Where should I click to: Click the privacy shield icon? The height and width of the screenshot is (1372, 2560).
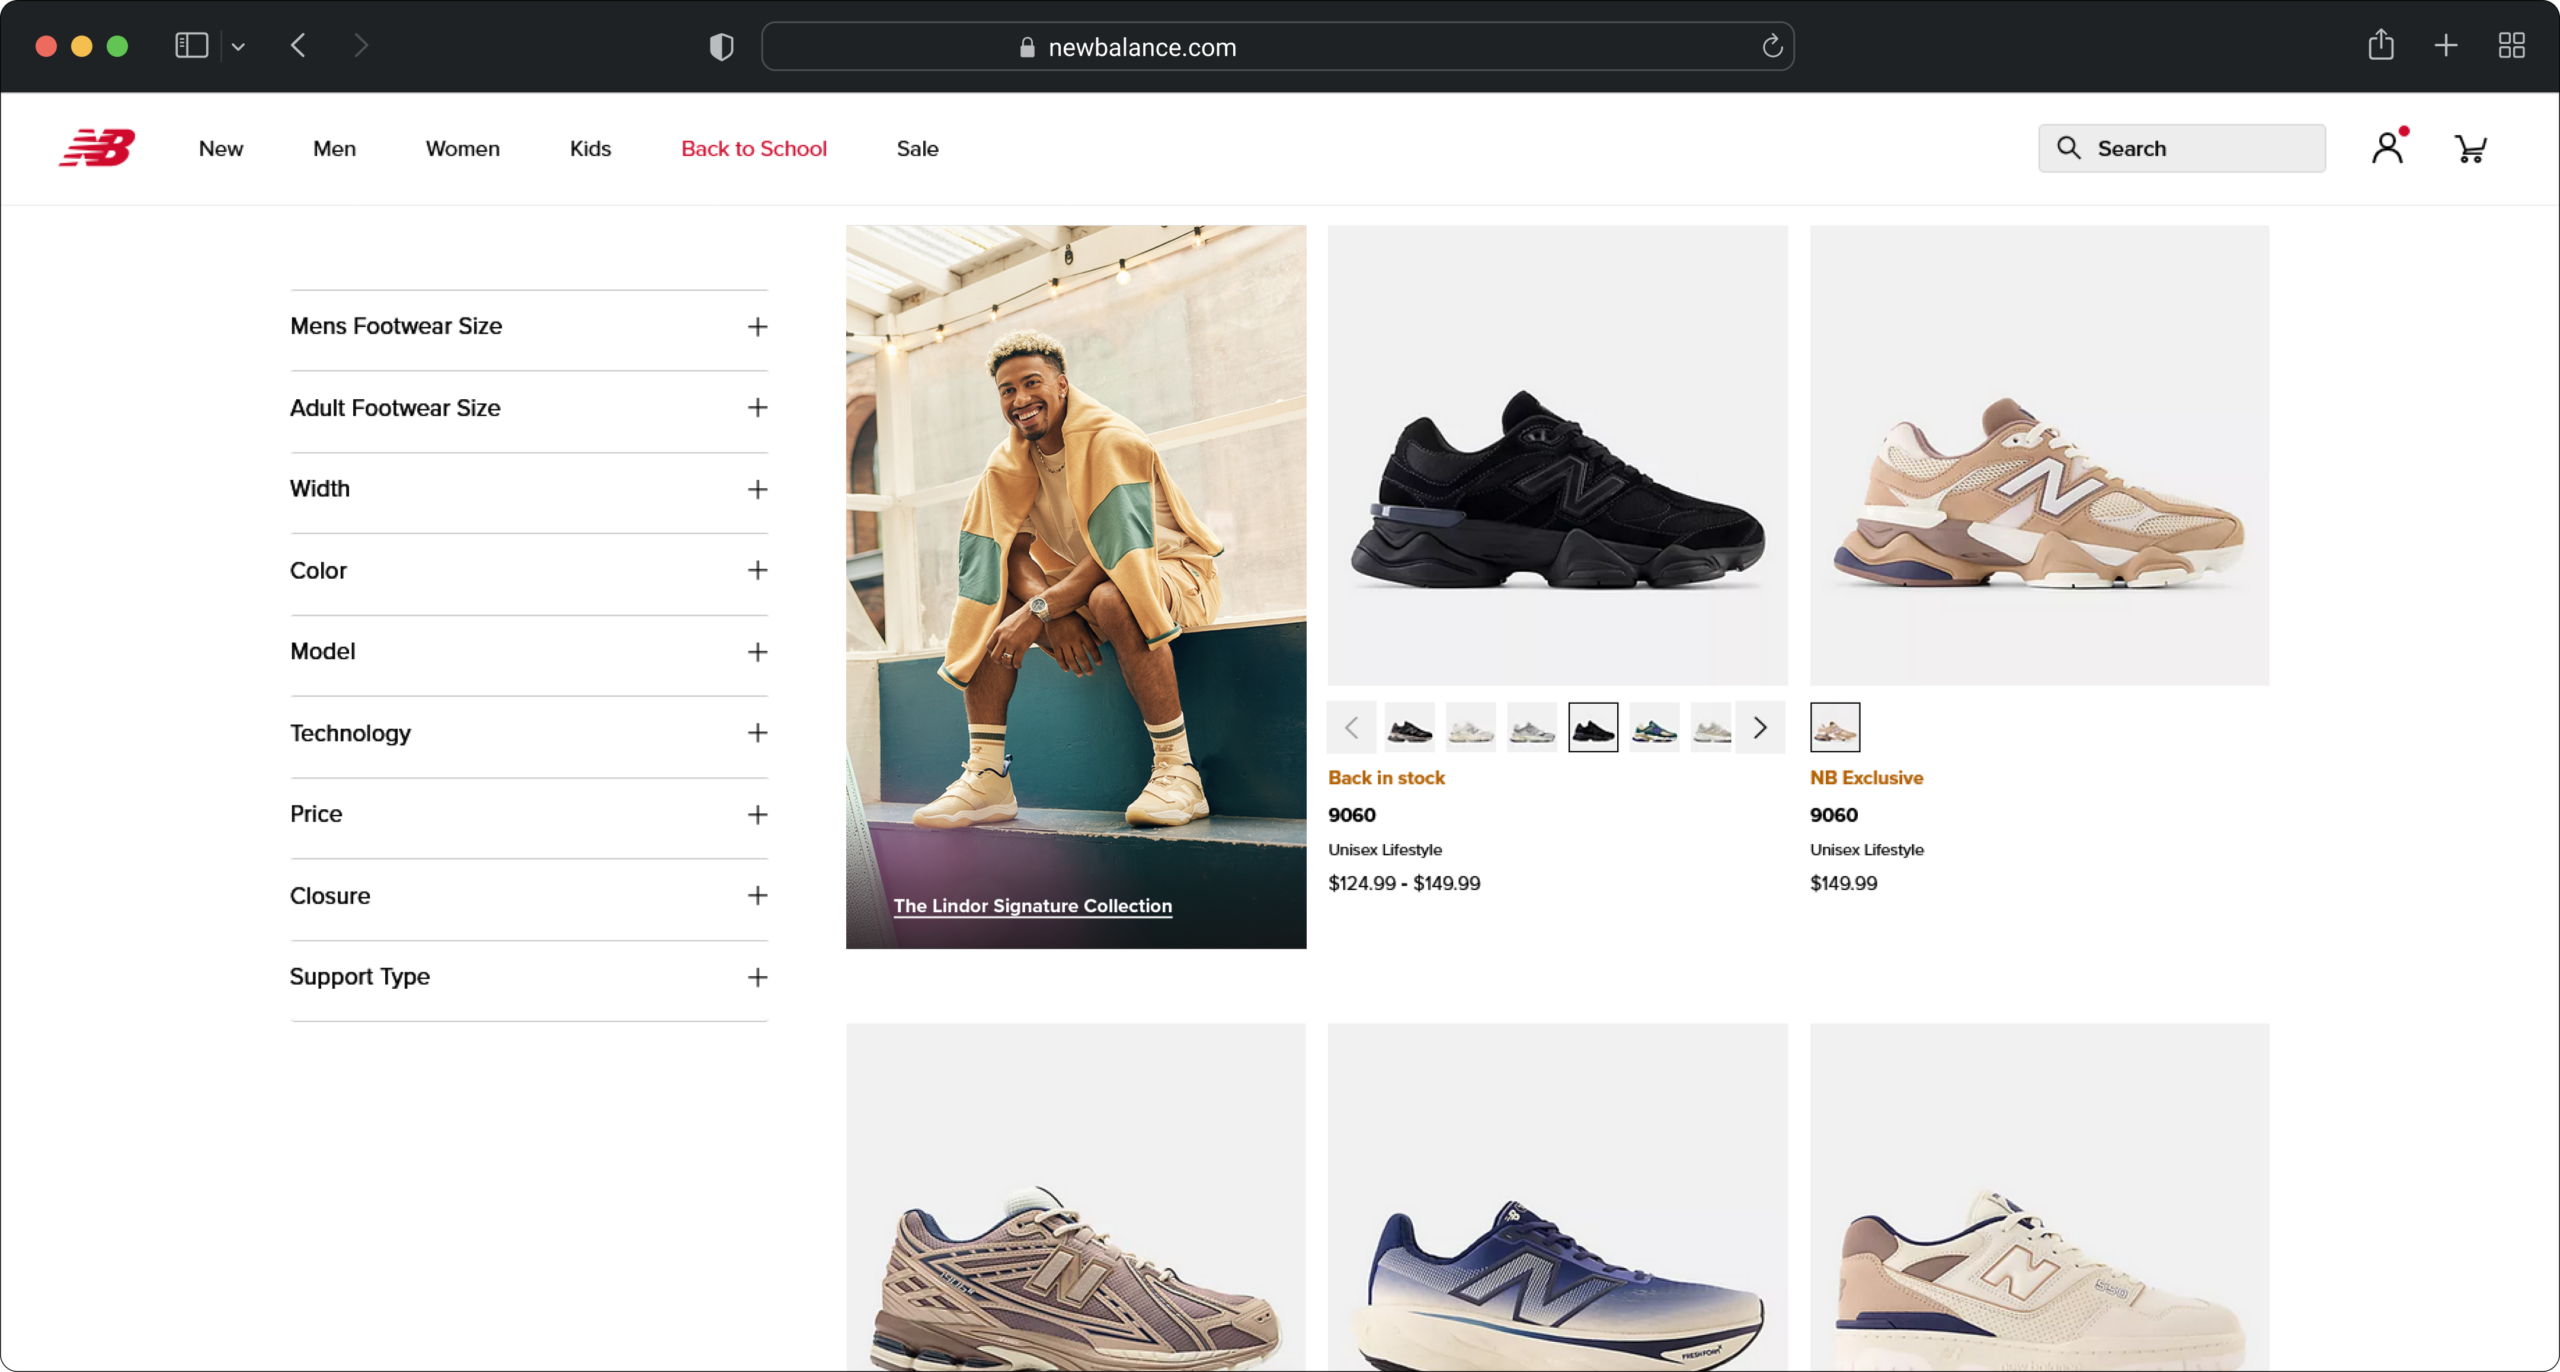[721, 46]
